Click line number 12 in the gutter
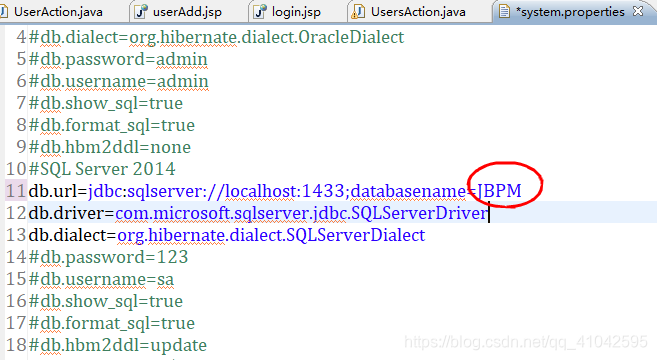The height and width of the screenshot is (360, 657). click(16, 213)
